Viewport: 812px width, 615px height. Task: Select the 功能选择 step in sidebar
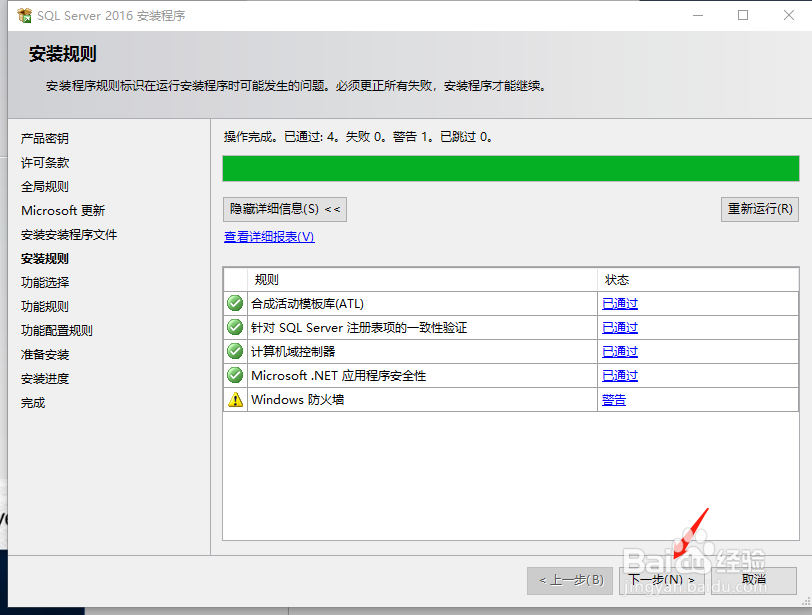[45, 282]
